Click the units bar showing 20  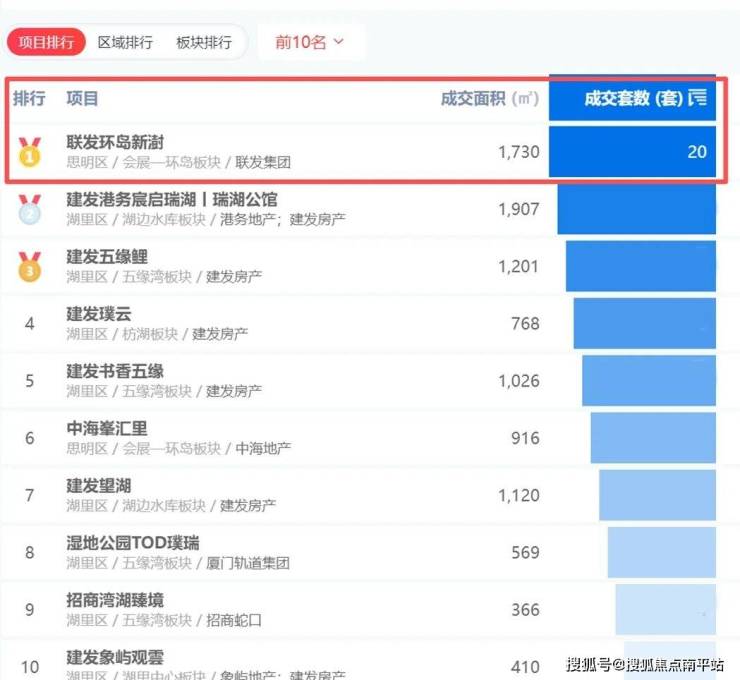[x=632, y=151]
